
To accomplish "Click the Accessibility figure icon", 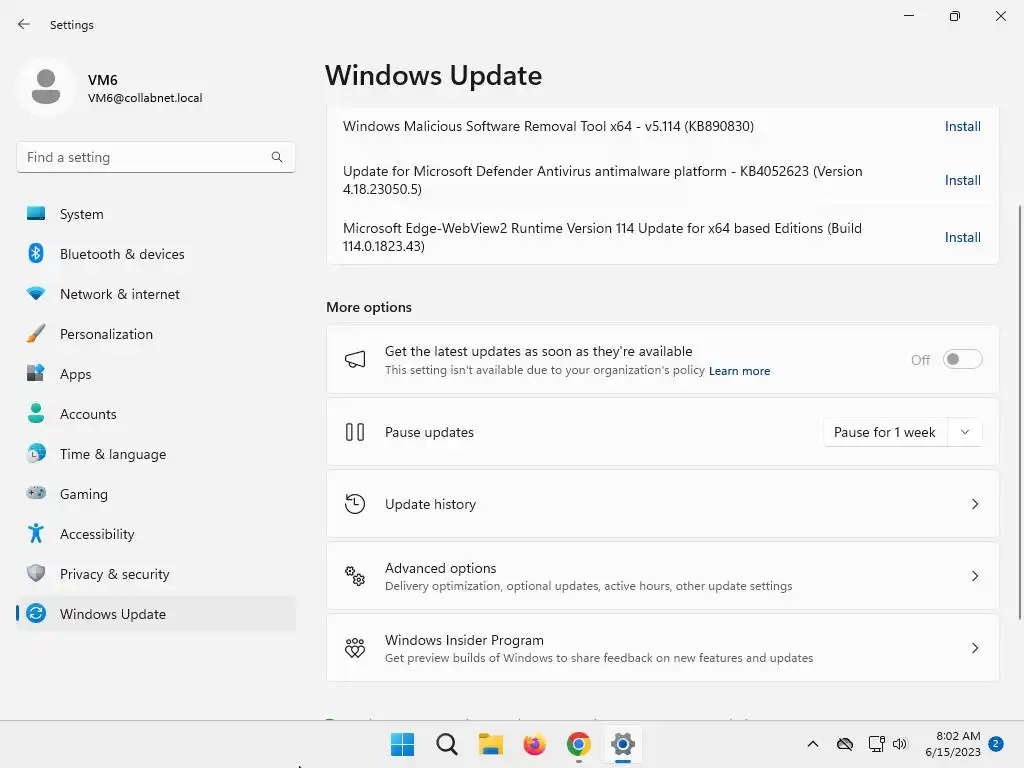I will (36, 534).
